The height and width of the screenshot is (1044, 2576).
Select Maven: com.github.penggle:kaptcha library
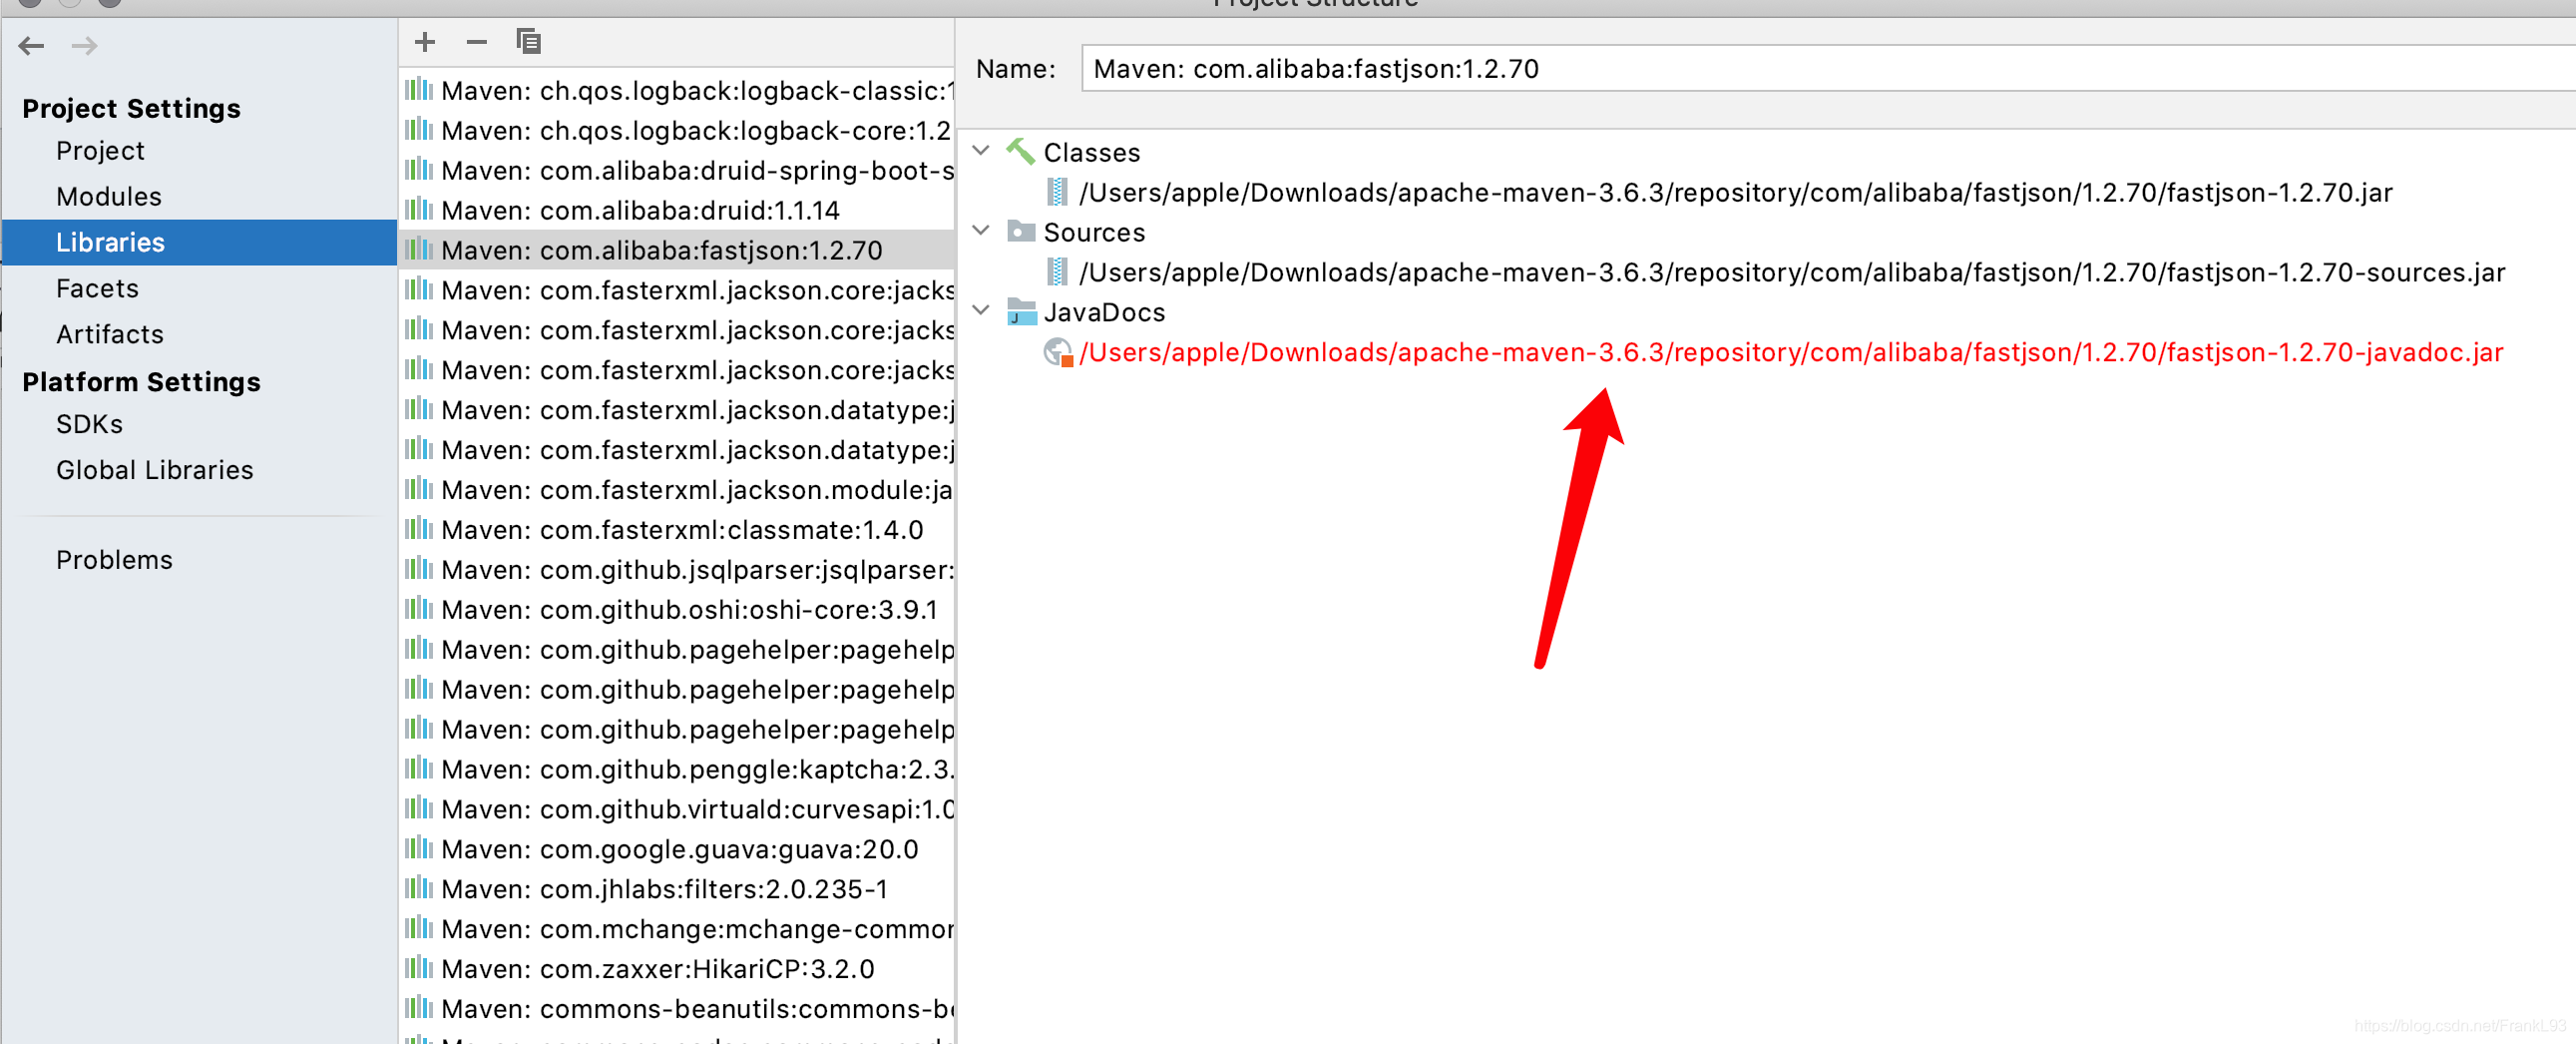(677, 769)
